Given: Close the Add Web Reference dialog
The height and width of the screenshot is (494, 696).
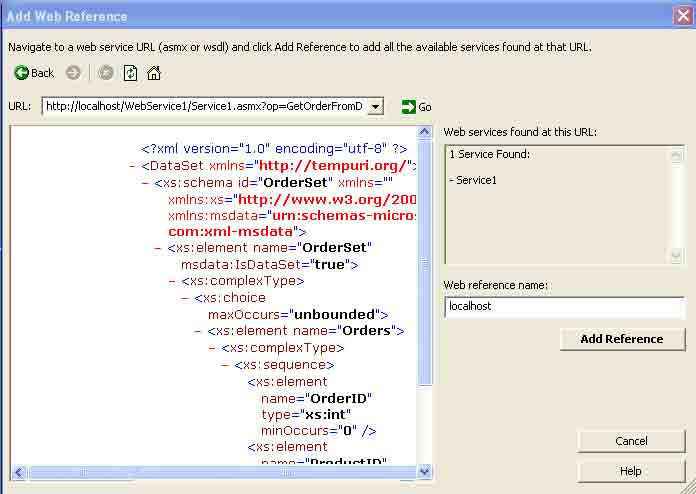Looking at the screenshot, I should tap(683, 16).
